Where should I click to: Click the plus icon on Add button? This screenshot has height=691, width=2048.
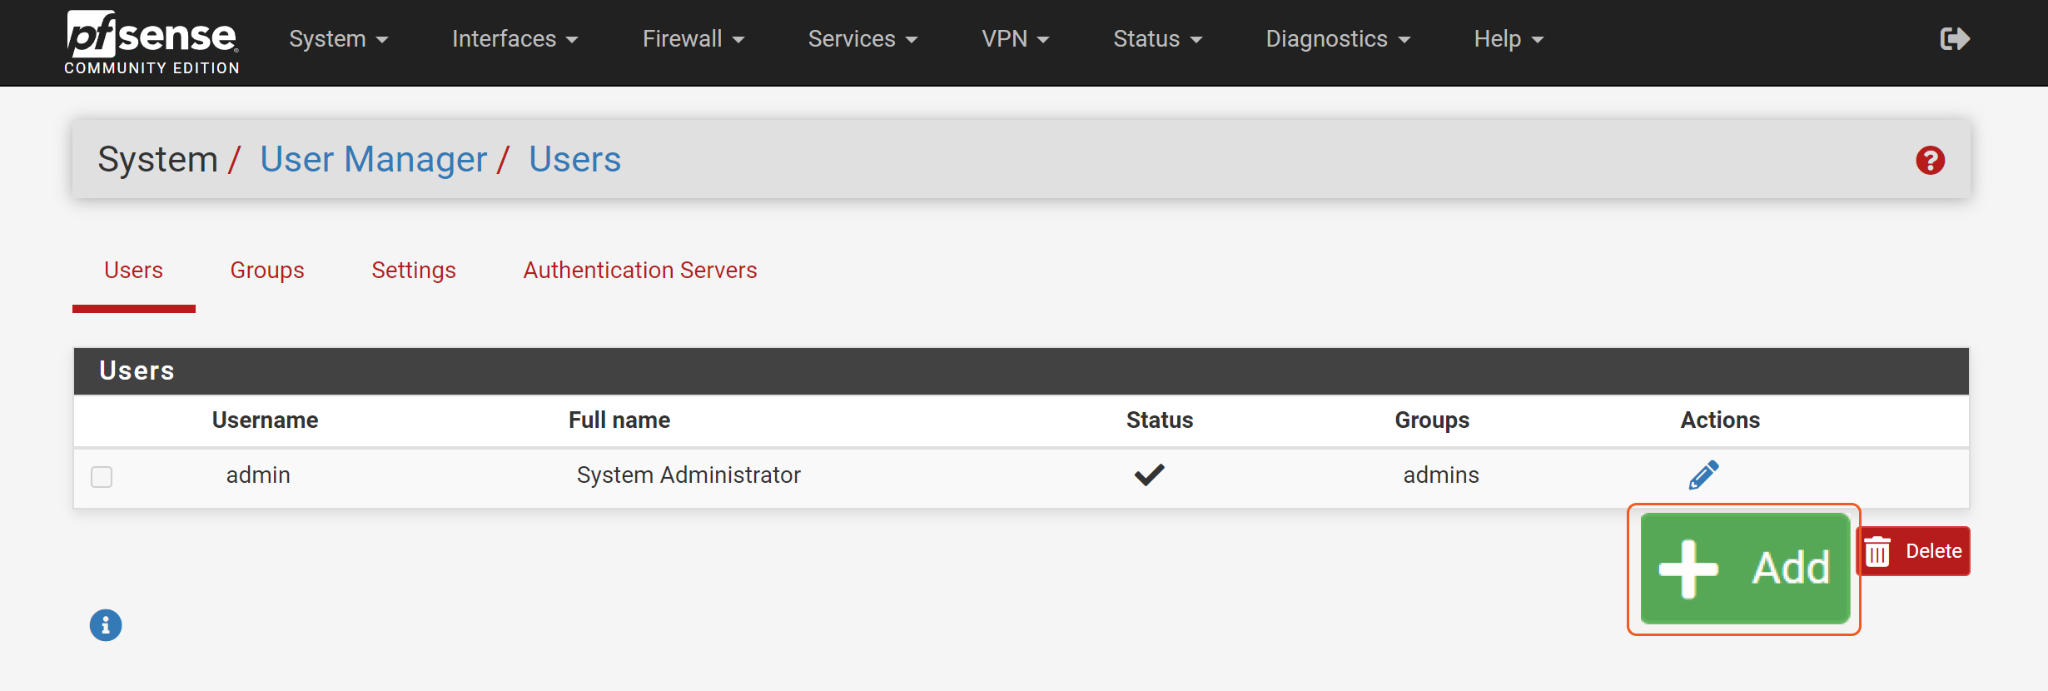[1688, 569]
